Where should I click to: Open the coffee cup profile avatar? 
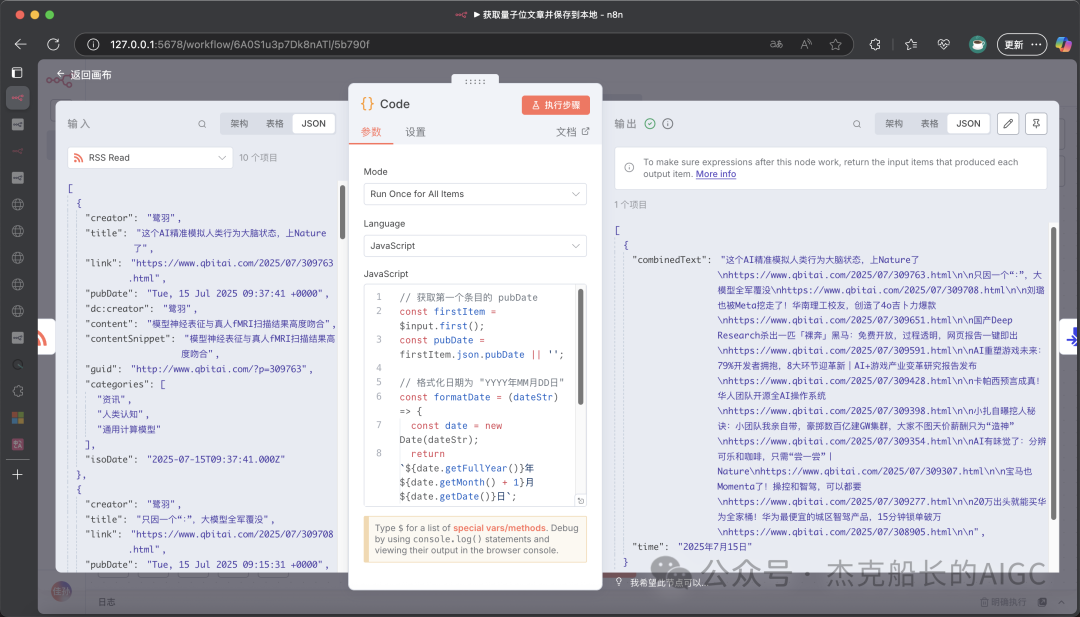977,44
